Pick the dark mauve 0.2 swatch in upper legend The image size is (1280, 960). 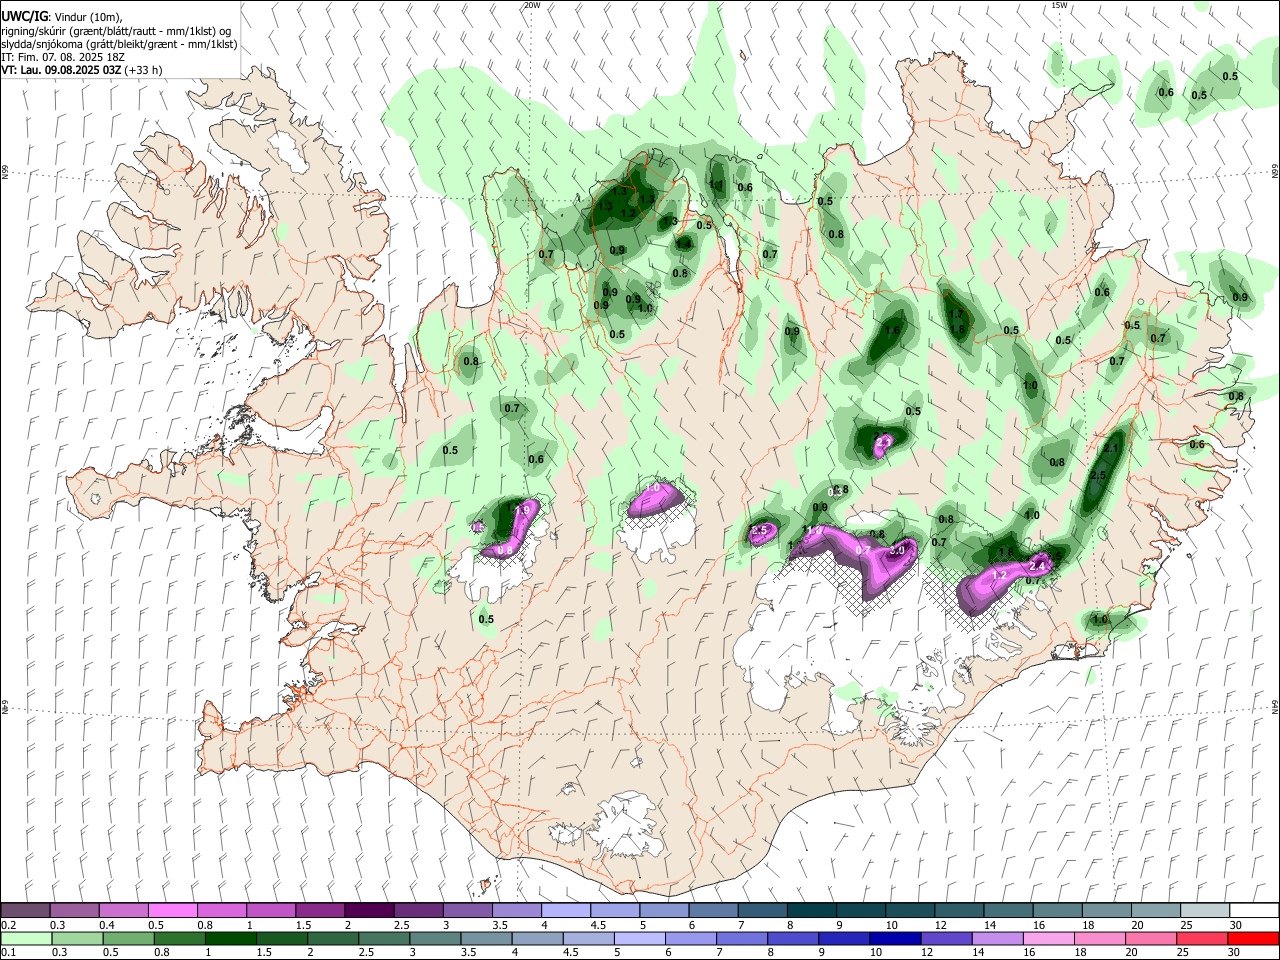pyautogui.click(x=26, y=910)
